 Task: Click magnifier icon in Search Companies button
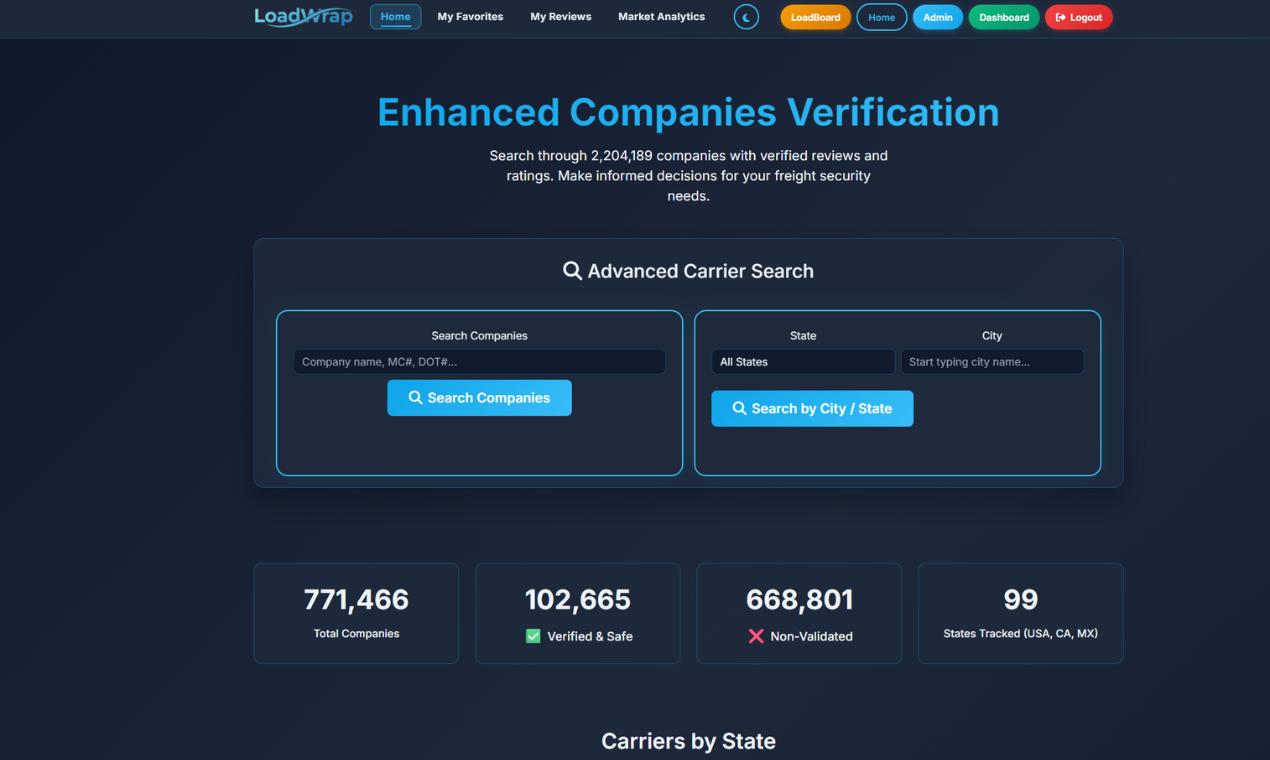[416, 398]
